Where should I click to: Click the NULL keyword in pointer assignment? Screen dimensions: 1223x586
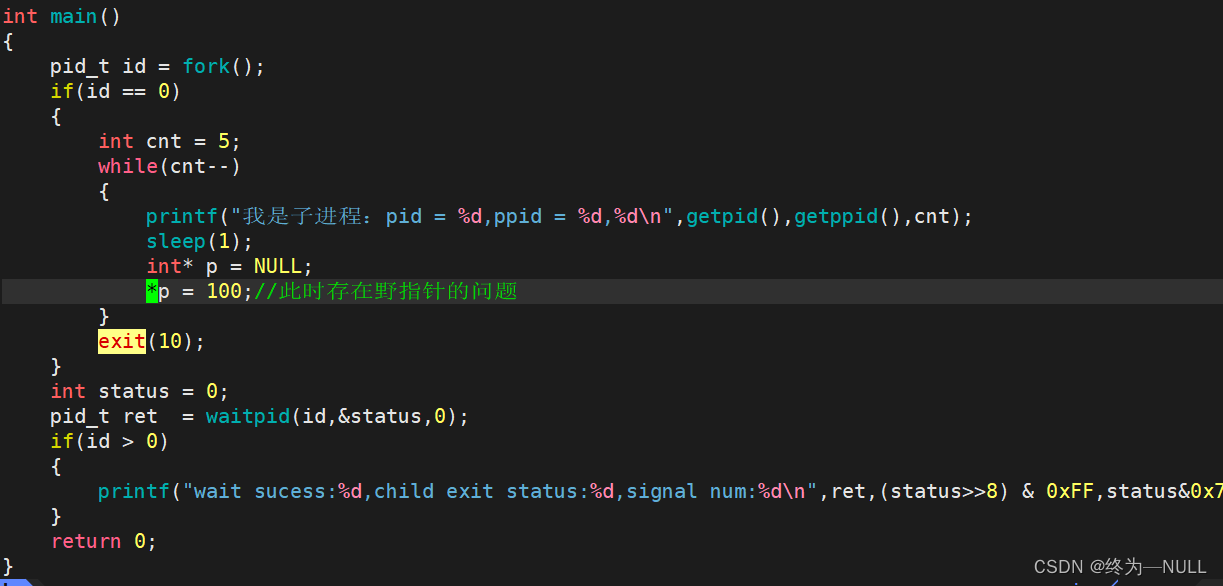coord(277,266)
